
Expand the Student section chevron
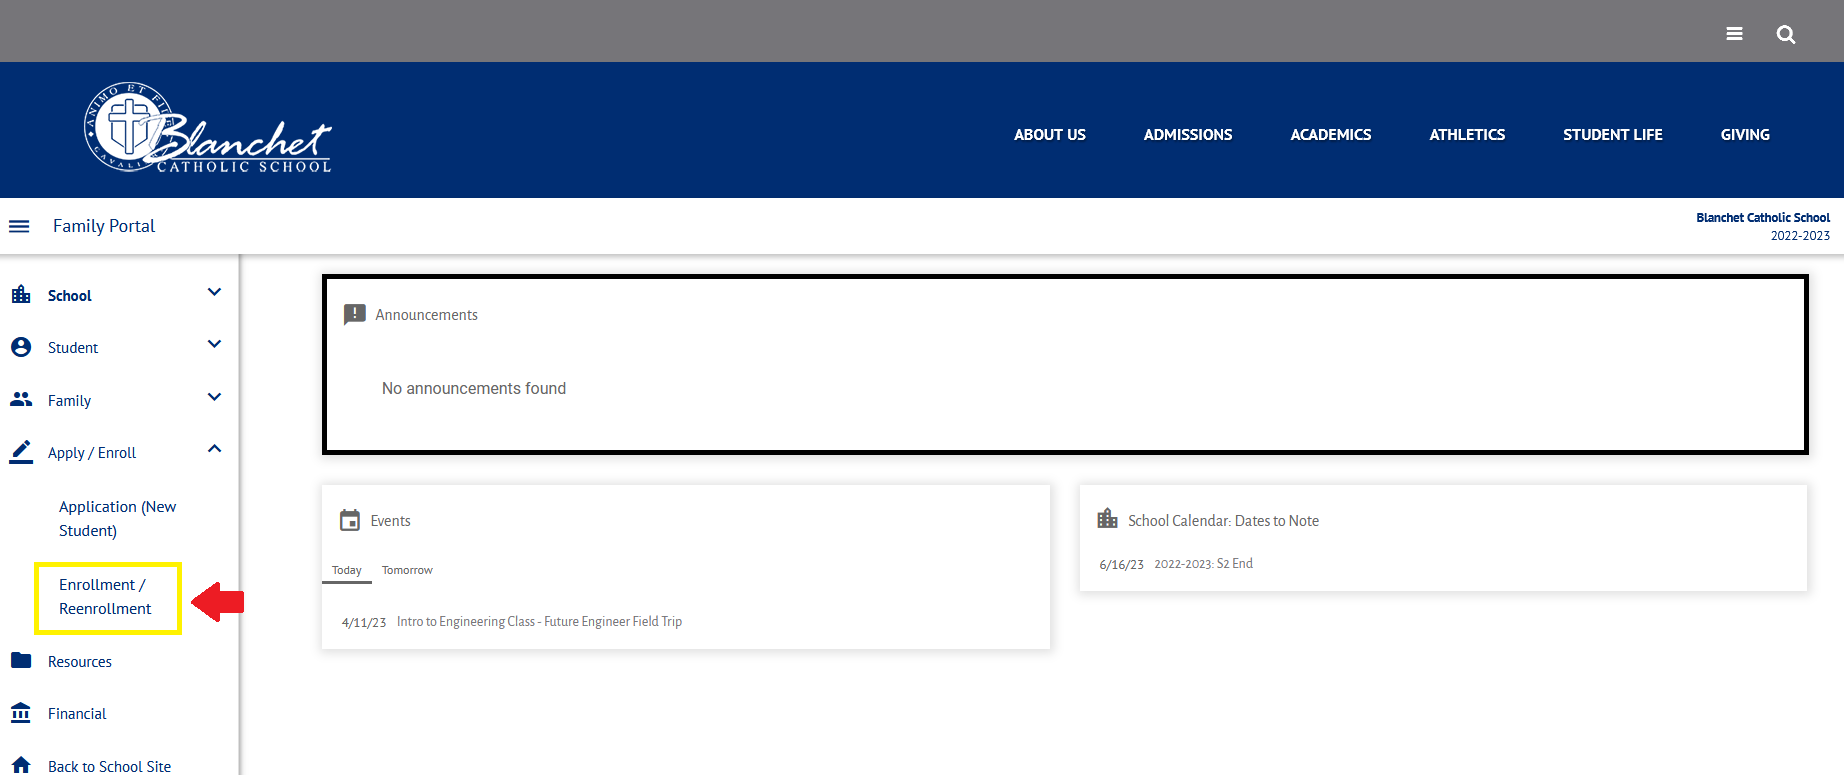click(x=214, y=344)
